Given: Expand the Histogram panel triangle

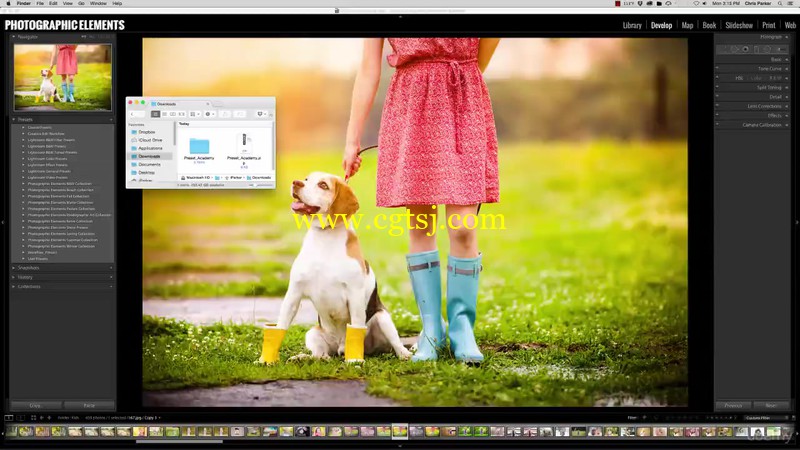Looking at the screenshot, I should pos(787,37).
